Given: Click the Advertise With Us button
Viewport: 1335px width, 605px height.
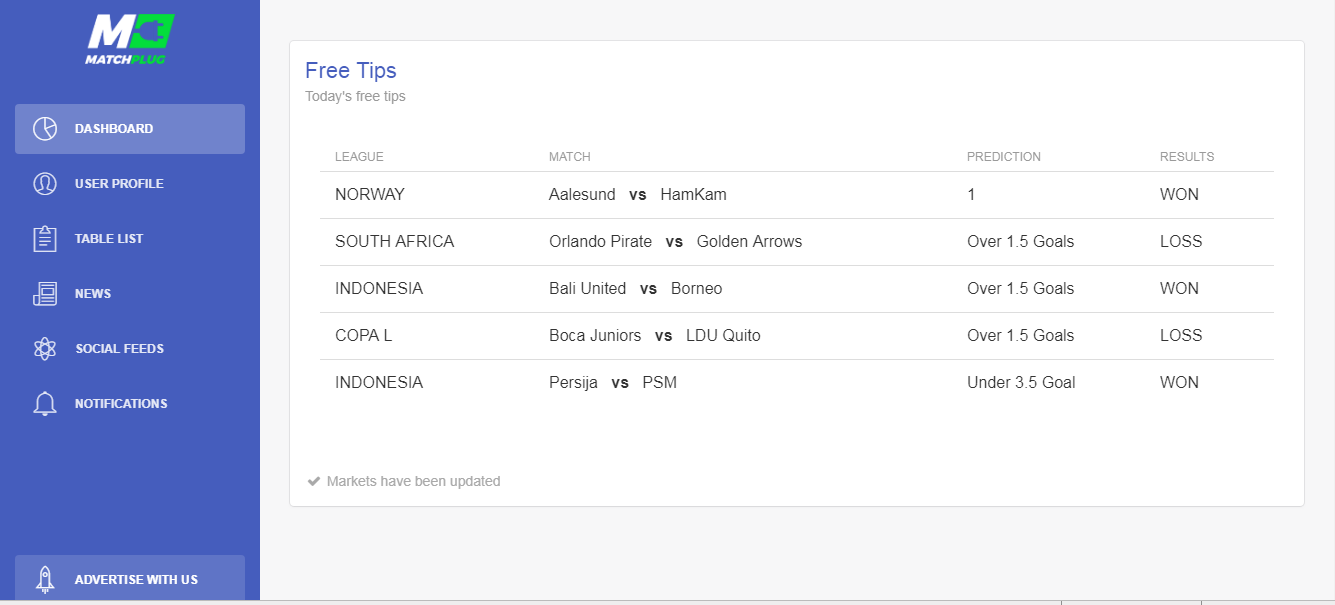Looking at the screenshot, I should pos(130,578).
